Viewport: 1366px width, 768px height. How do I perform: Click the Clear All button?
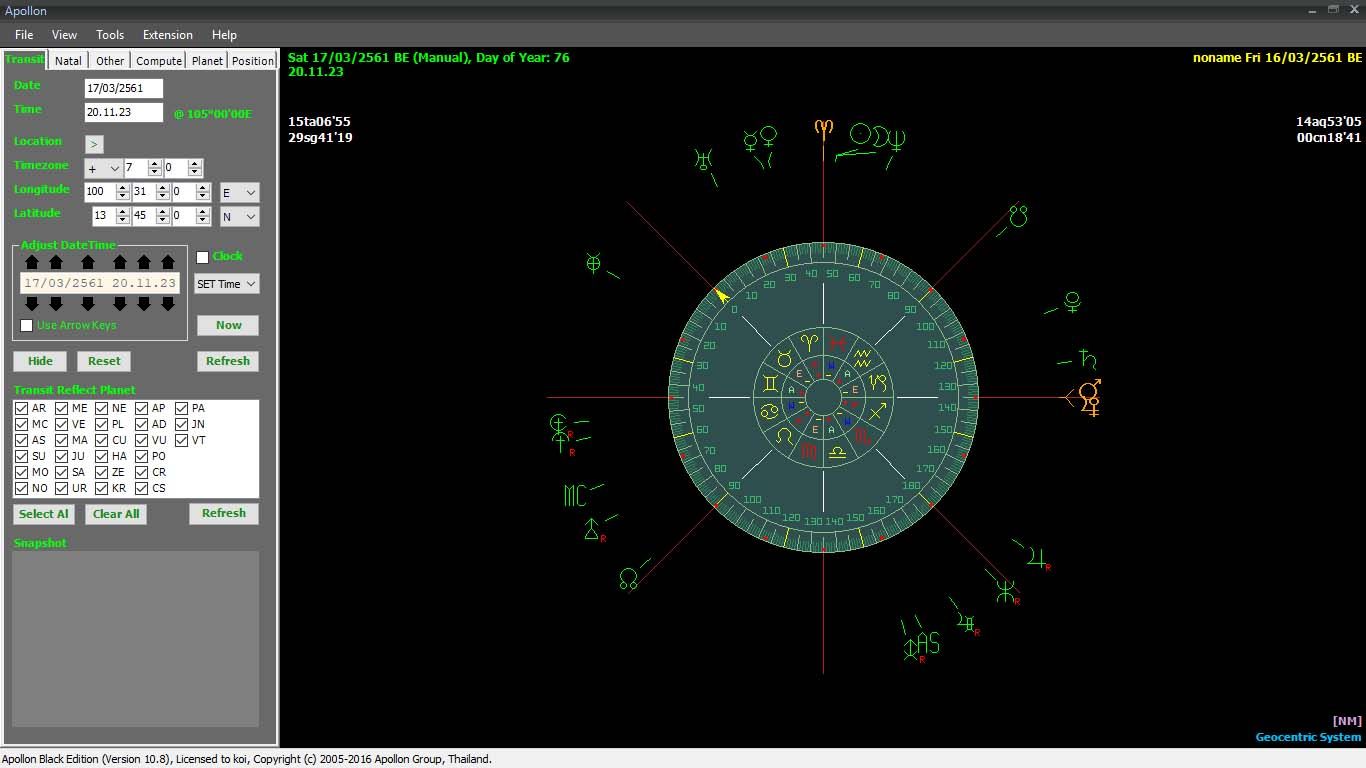tap(116, 514)
